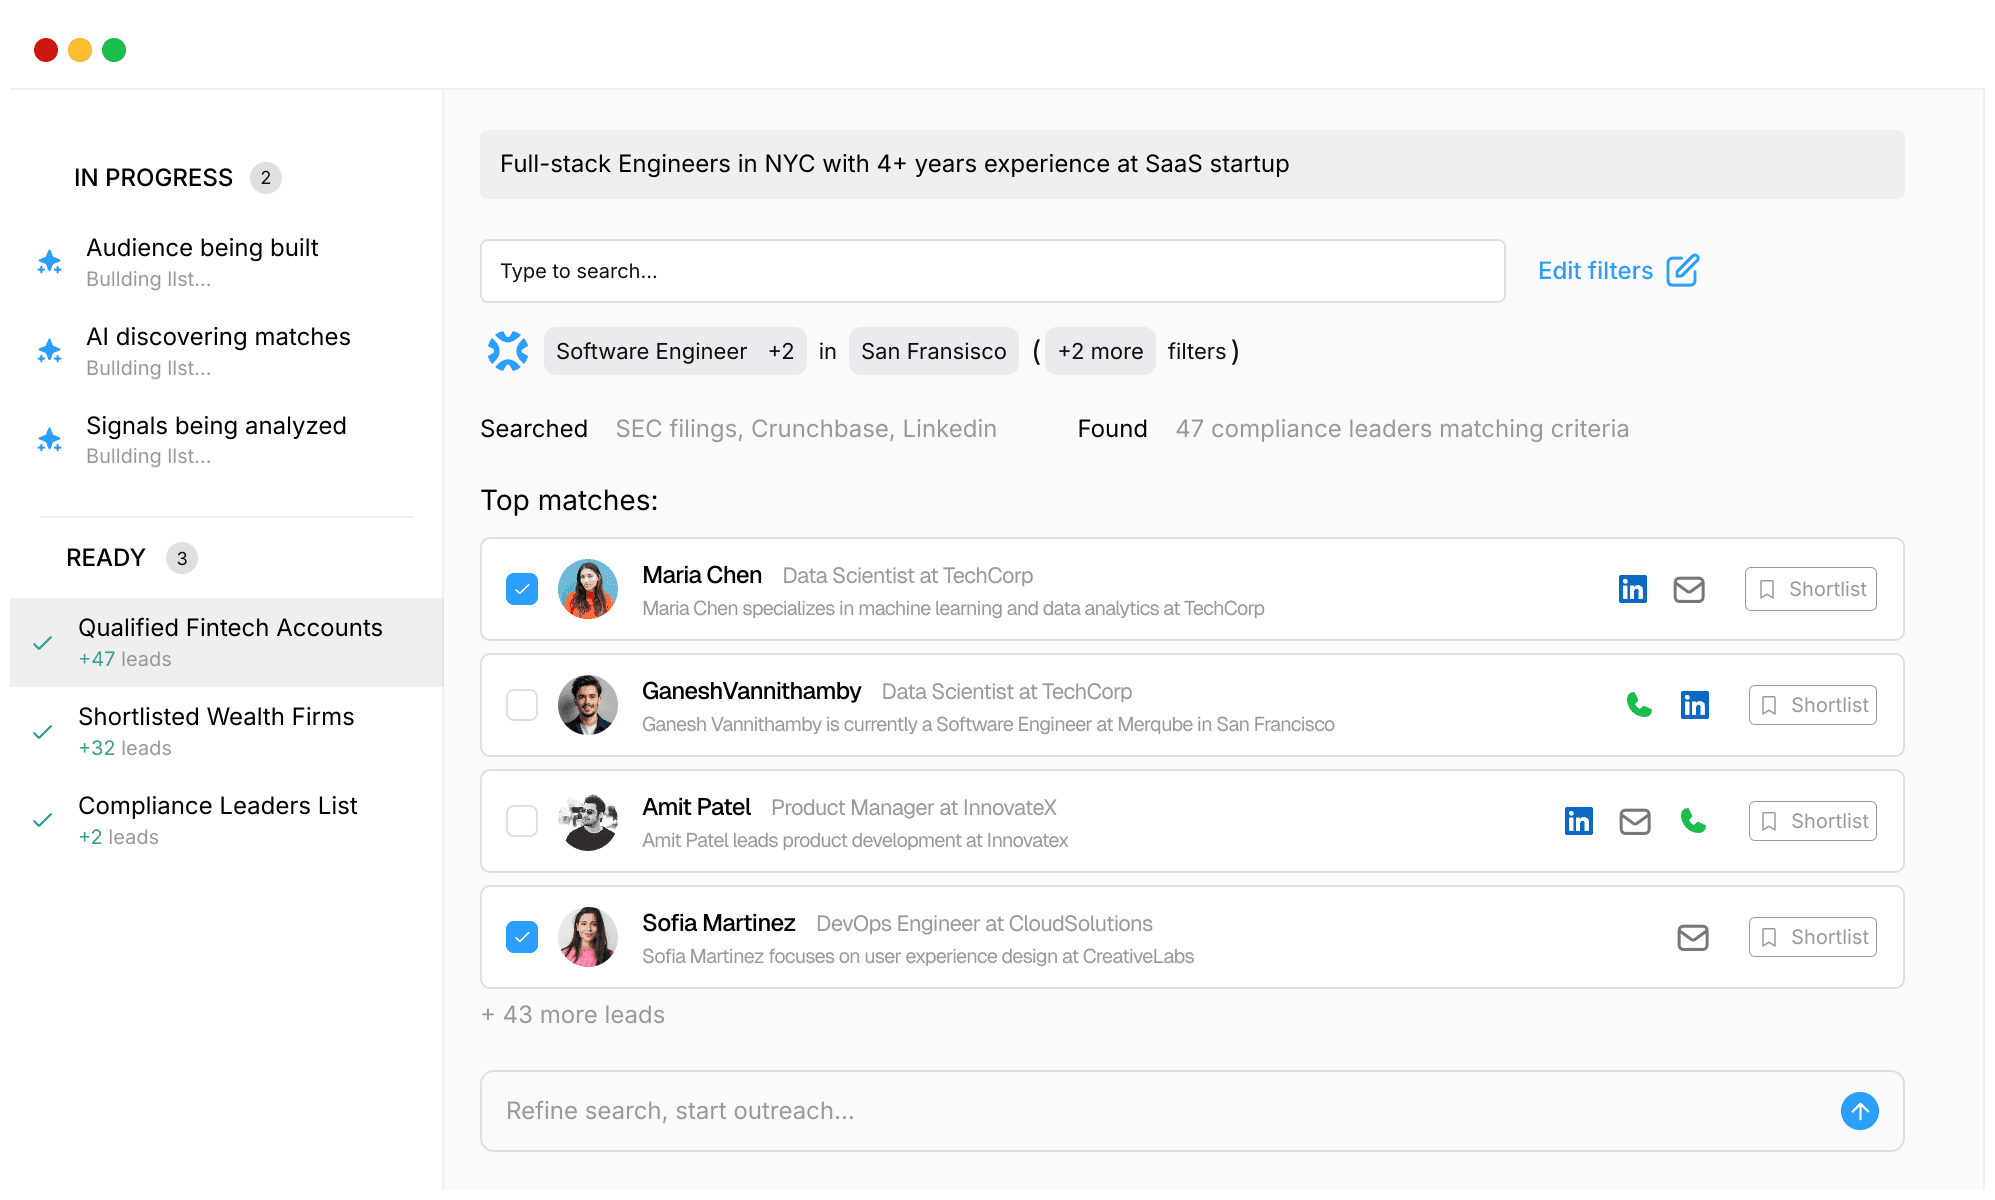Check the box for Amit Patel
Viewport: 1995px width, 1200px height.
click(x=522, y=821)
